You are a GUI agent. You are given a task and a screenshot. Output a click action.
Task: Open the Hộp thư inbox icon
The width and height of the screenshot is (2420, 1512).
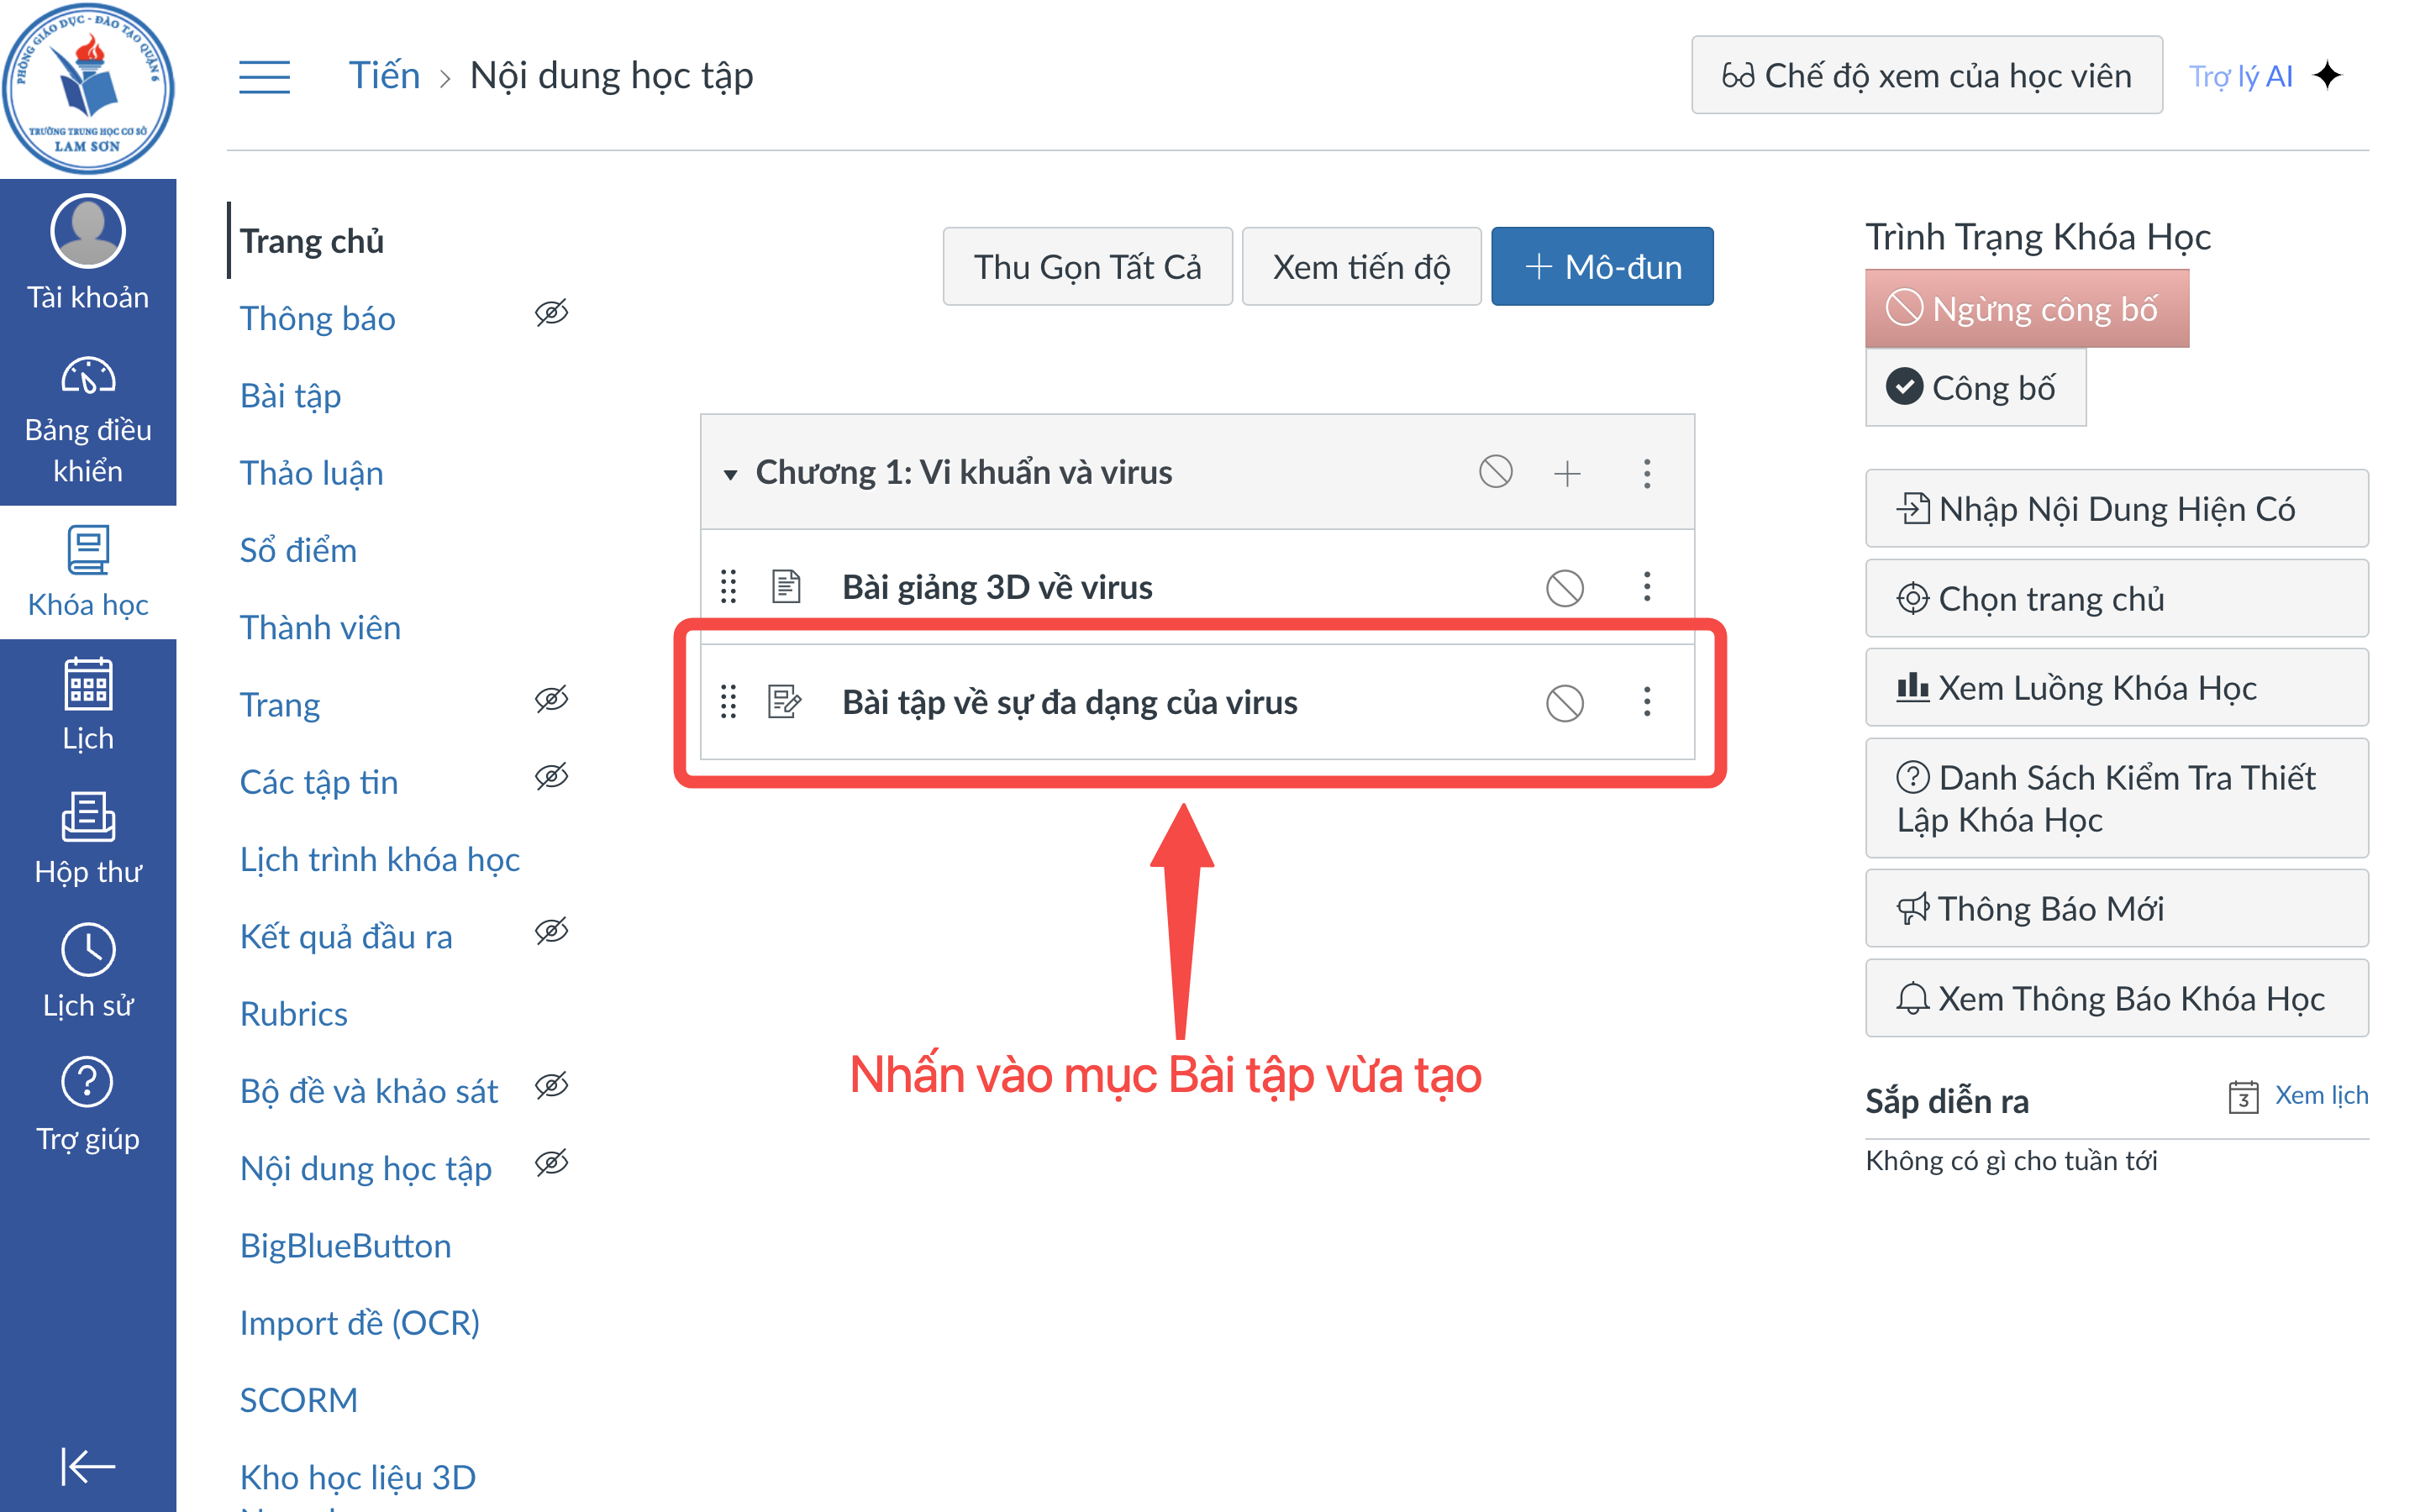[88, 817]
